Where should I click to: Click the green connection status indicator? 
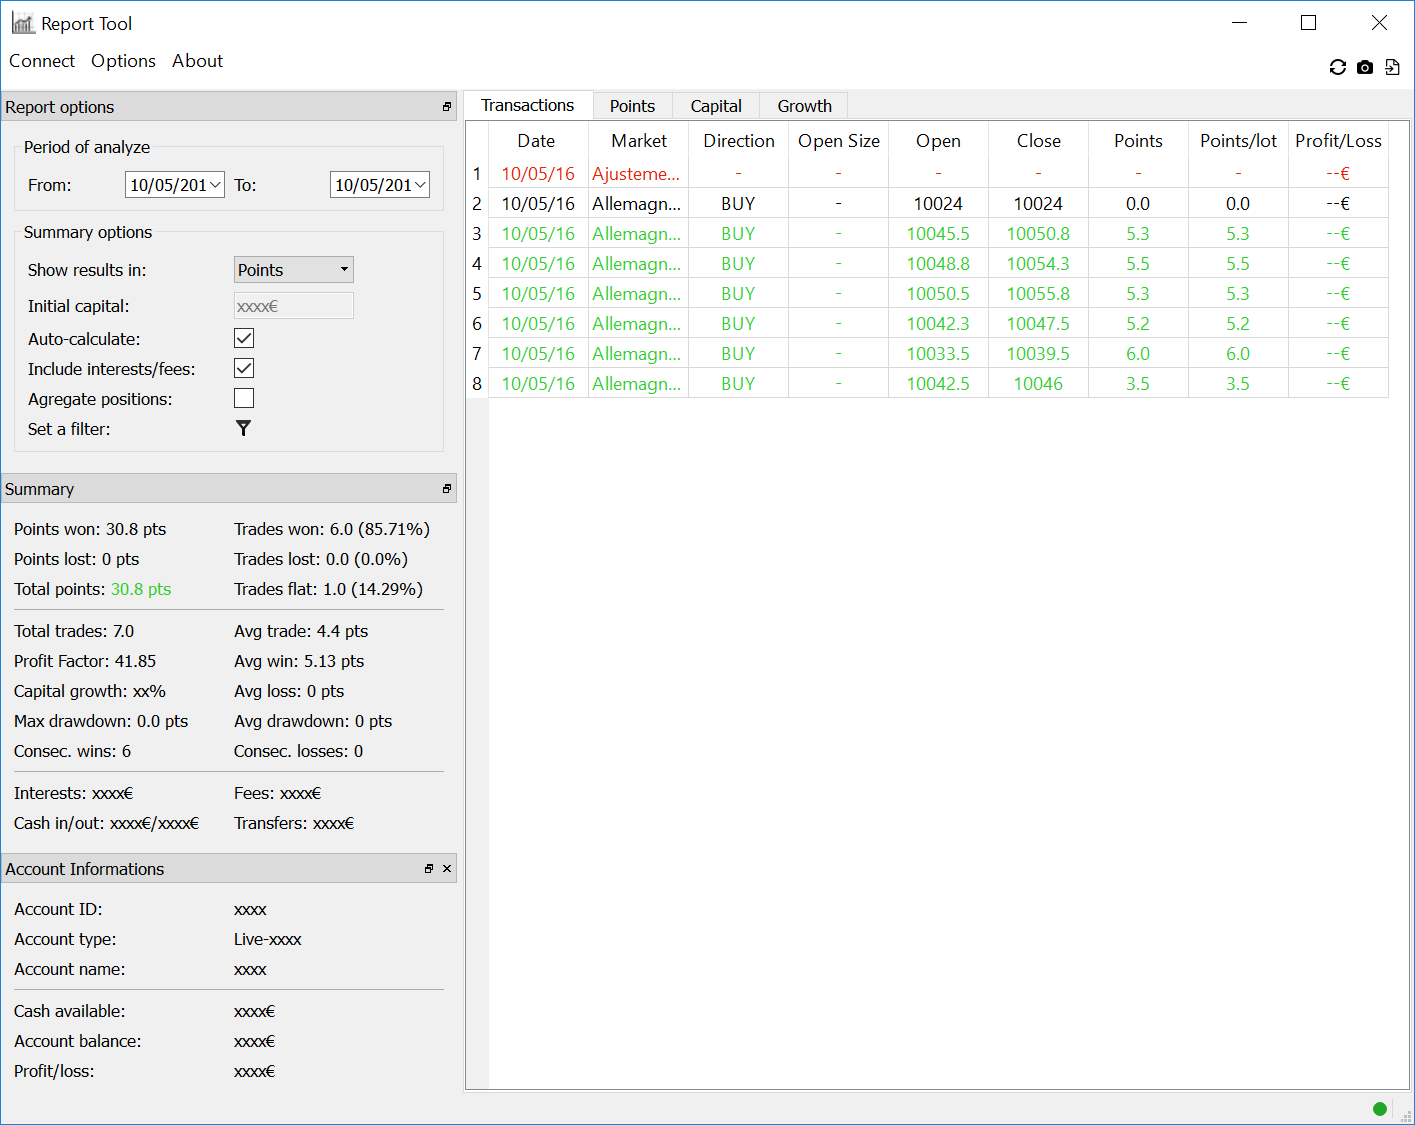coord(1380,1108)
